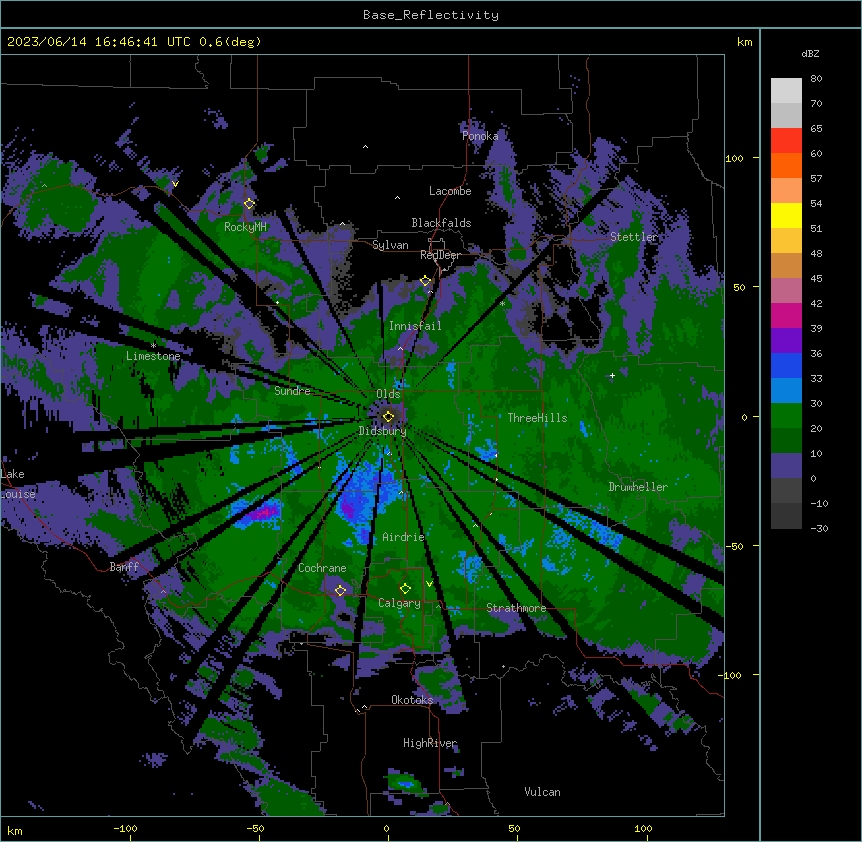862x842 pixels.
Task: Click the yellow diamond marker above RockyMH
Action: coord(249,204)
